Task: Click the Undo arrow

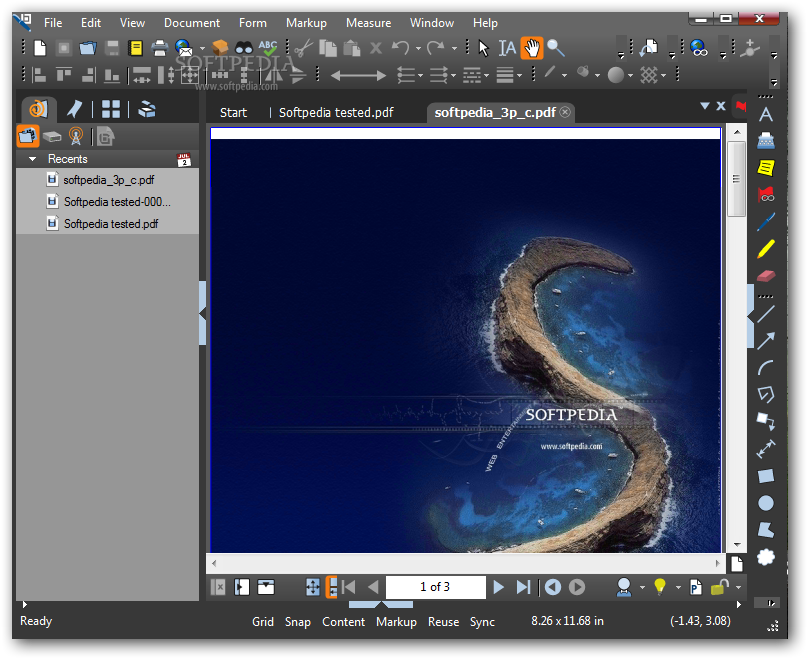Action: point(400,48)
